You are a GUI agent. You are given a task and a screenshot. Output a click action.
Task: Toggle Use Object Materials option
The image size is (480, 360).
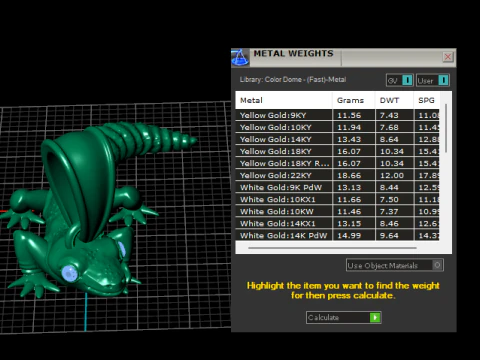(x=395, y=265)
